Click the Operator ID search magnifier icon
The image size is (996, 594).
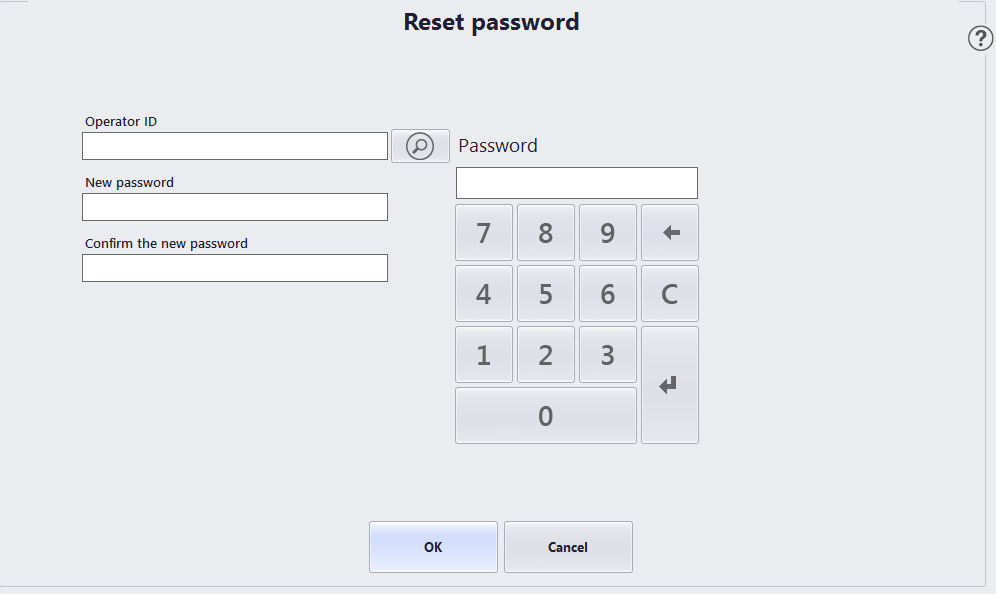coord(420,146)
